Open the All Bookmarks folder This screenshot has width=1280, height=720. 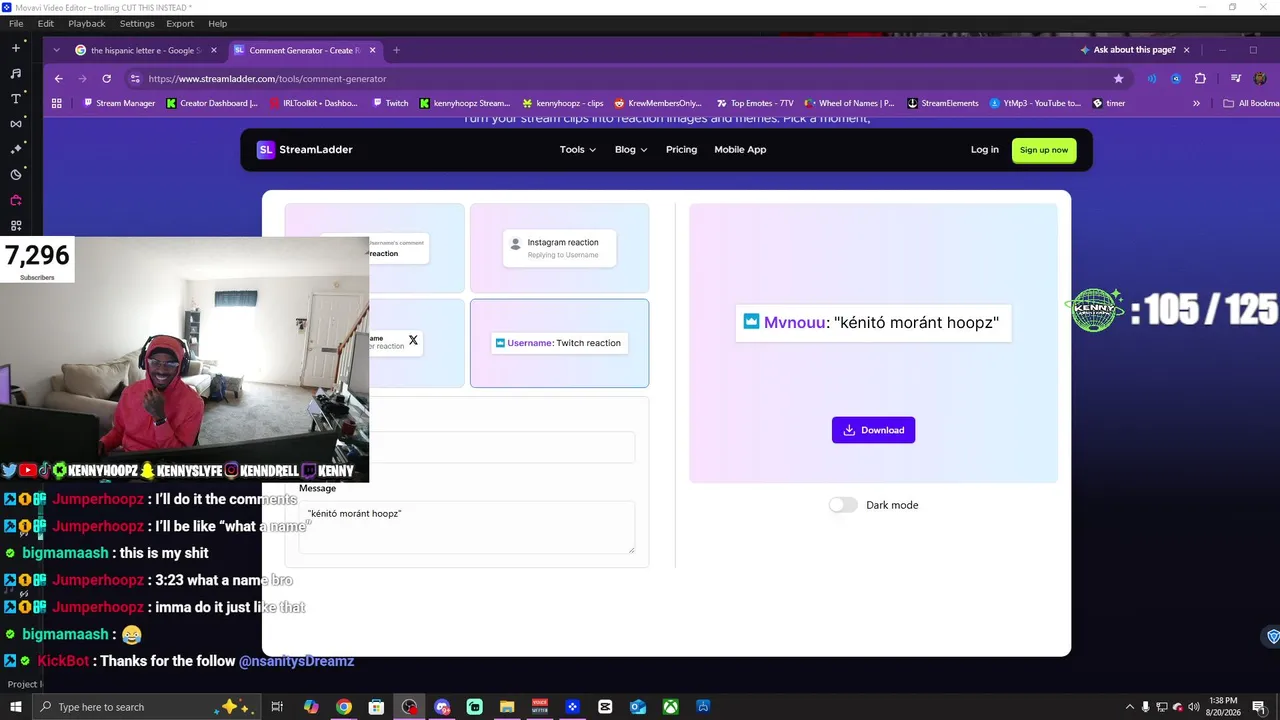(1251, 103)
